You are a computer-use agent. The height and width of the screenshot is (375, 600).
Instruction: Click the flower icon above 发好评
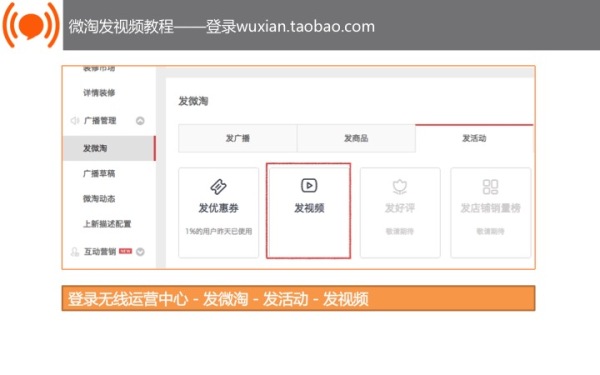(400, 187)
